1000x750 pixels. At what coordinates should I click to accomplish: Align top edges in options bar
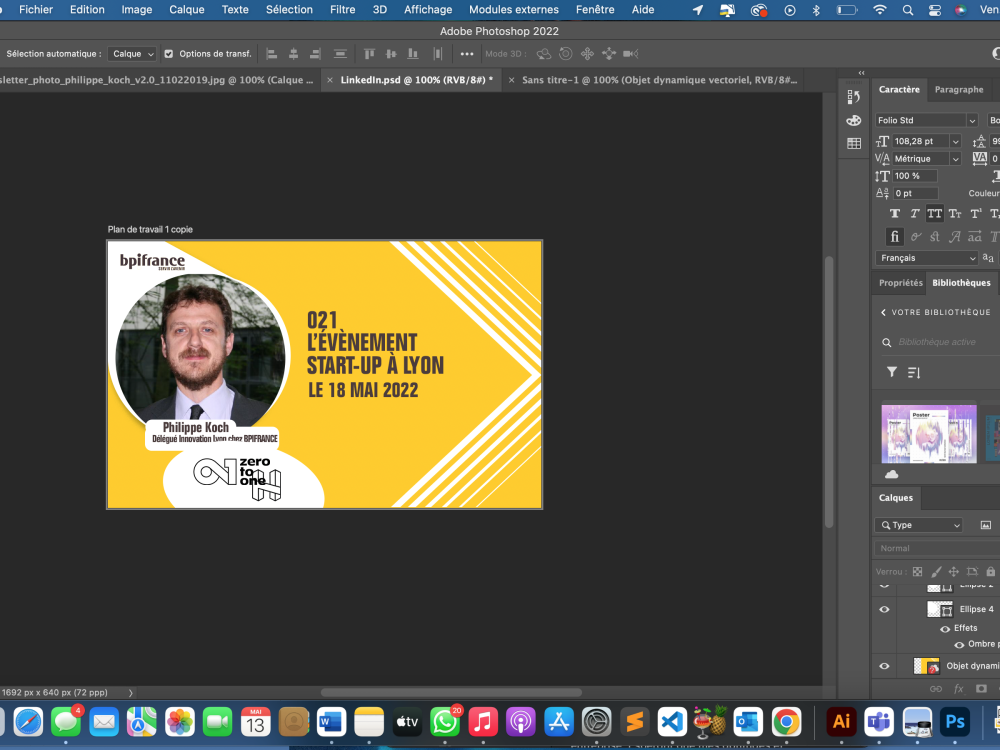pyautogui.click(x=369, y=54)
